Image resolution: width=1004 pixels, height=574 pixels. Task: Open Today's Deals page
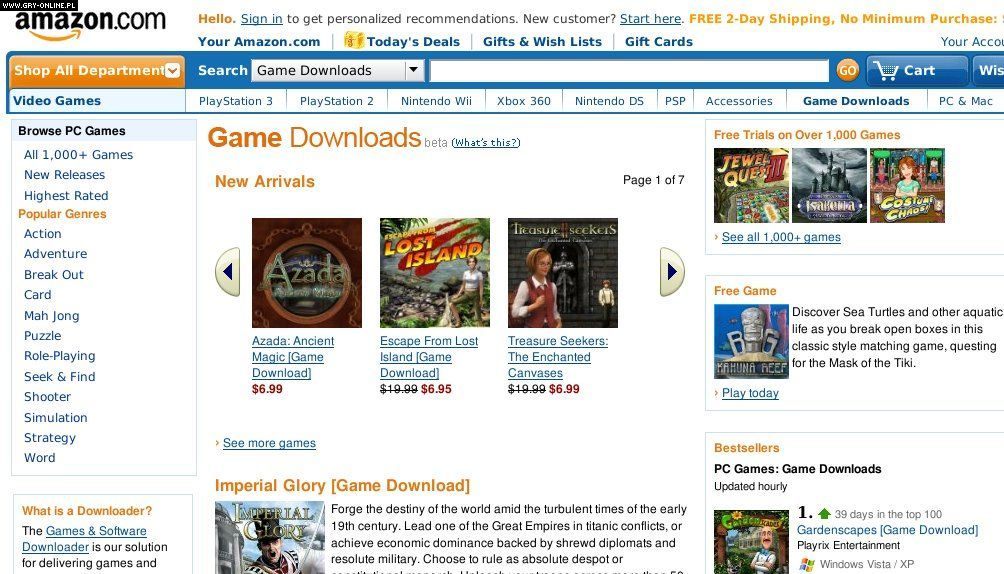tap(402, 42)
